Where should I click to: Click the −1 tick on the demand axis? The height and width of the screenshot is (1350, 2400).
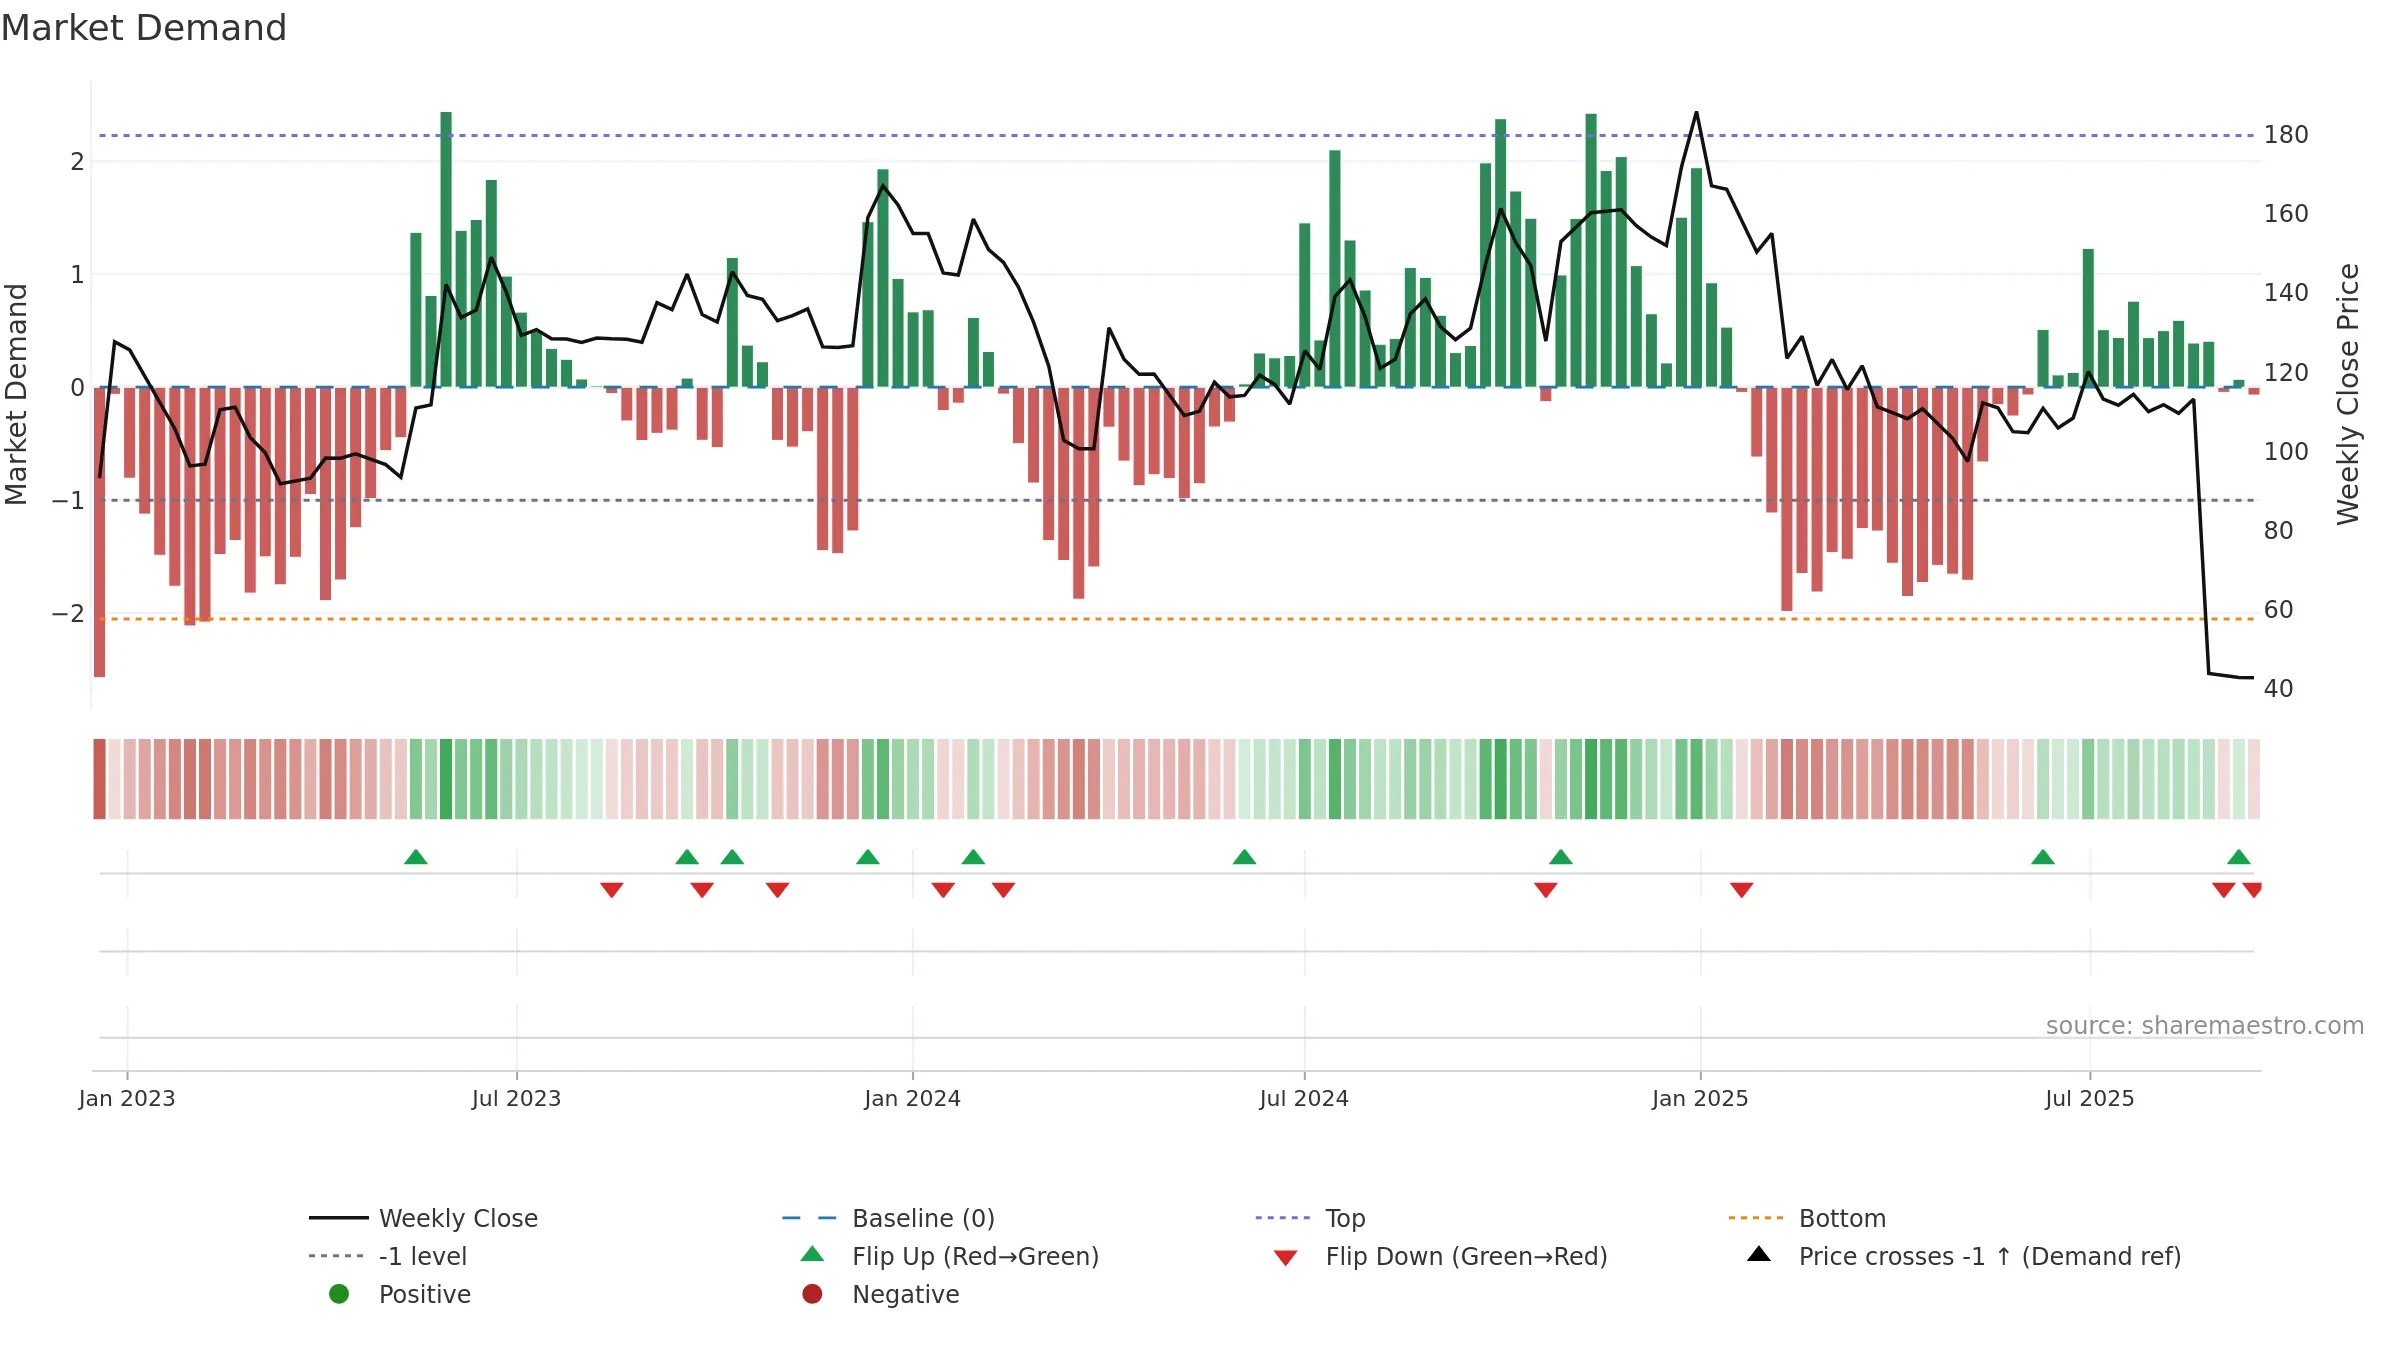pos(68,501)
